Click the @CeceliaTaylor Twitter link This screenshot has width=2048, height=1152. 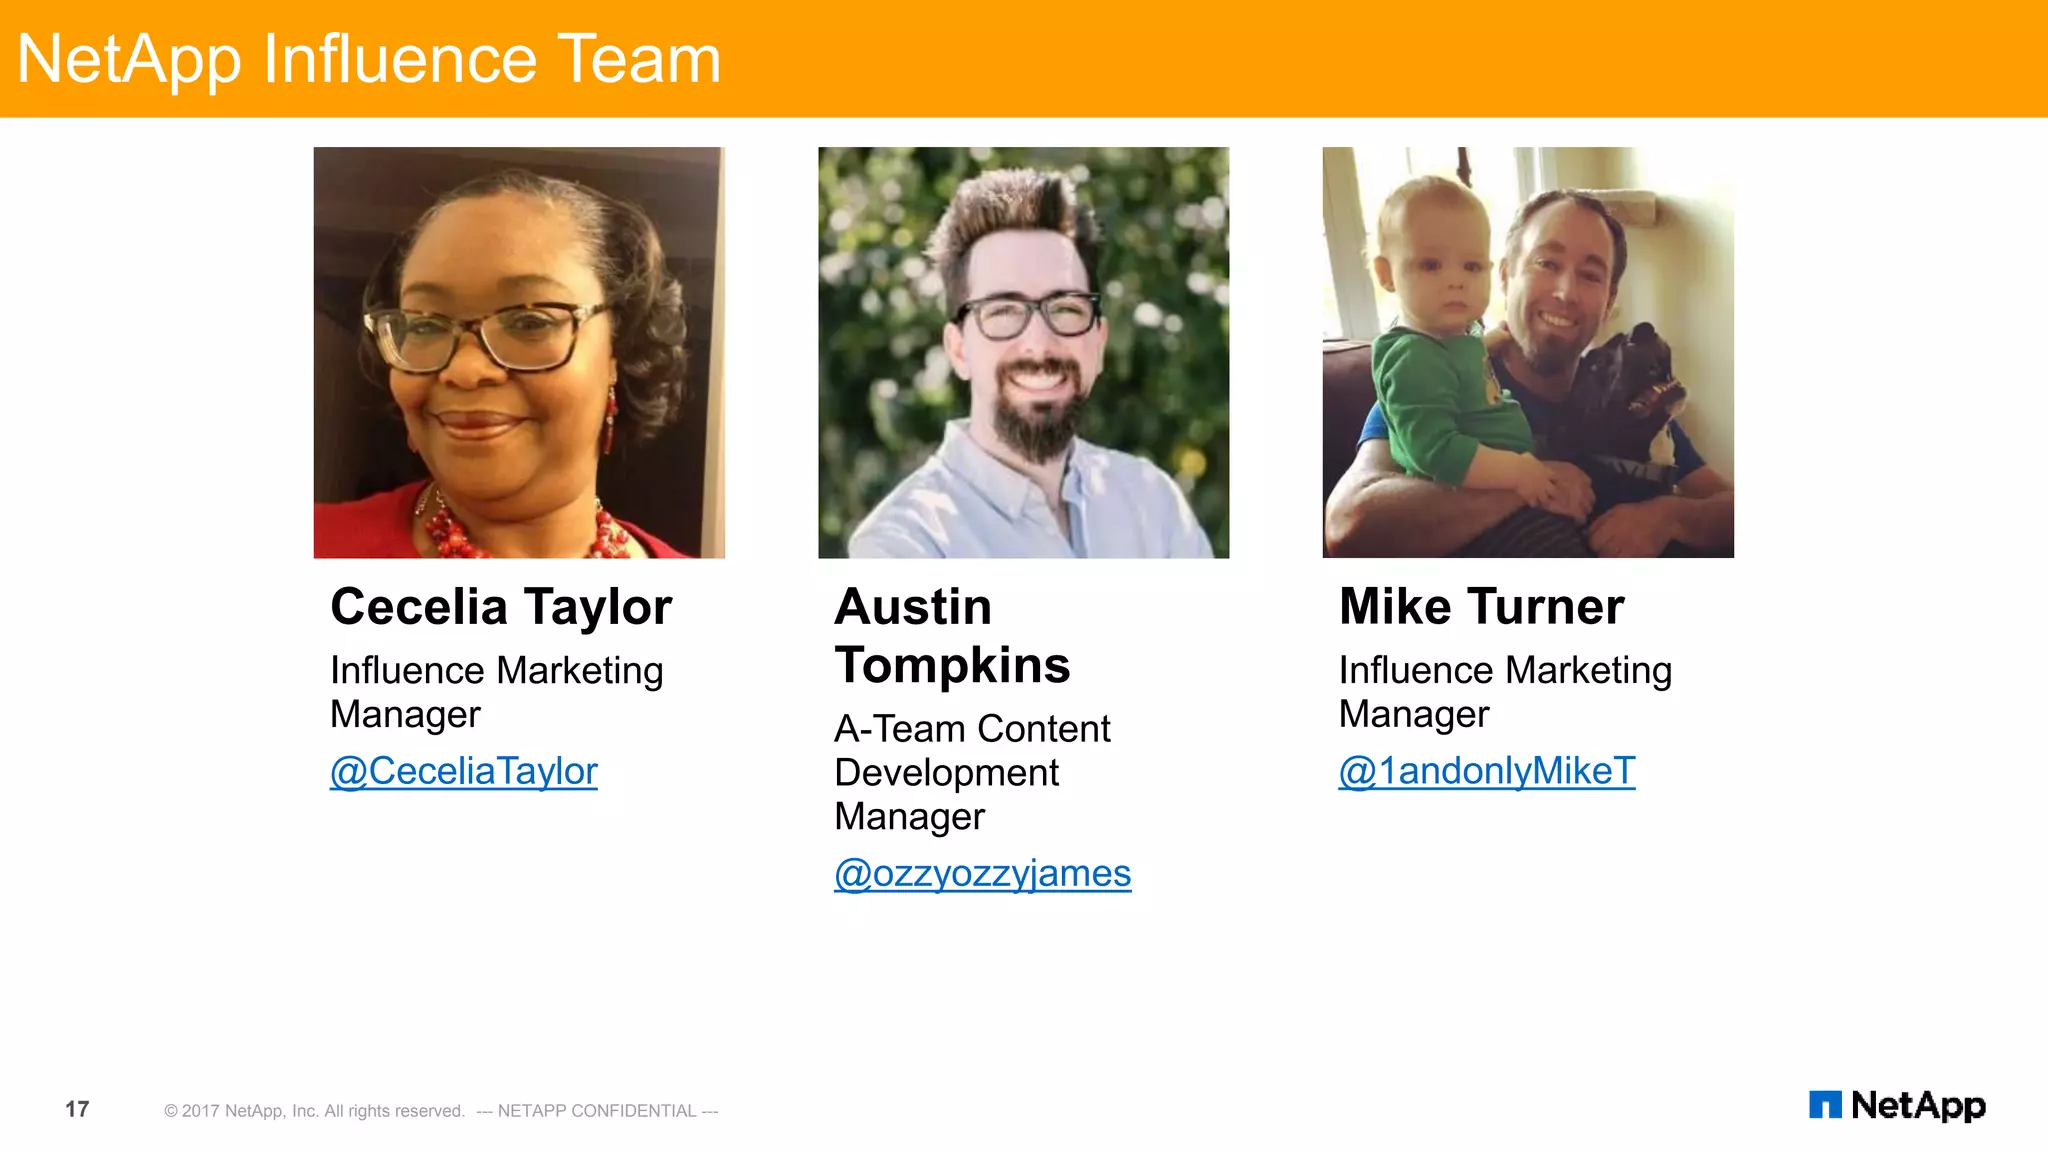464,771
